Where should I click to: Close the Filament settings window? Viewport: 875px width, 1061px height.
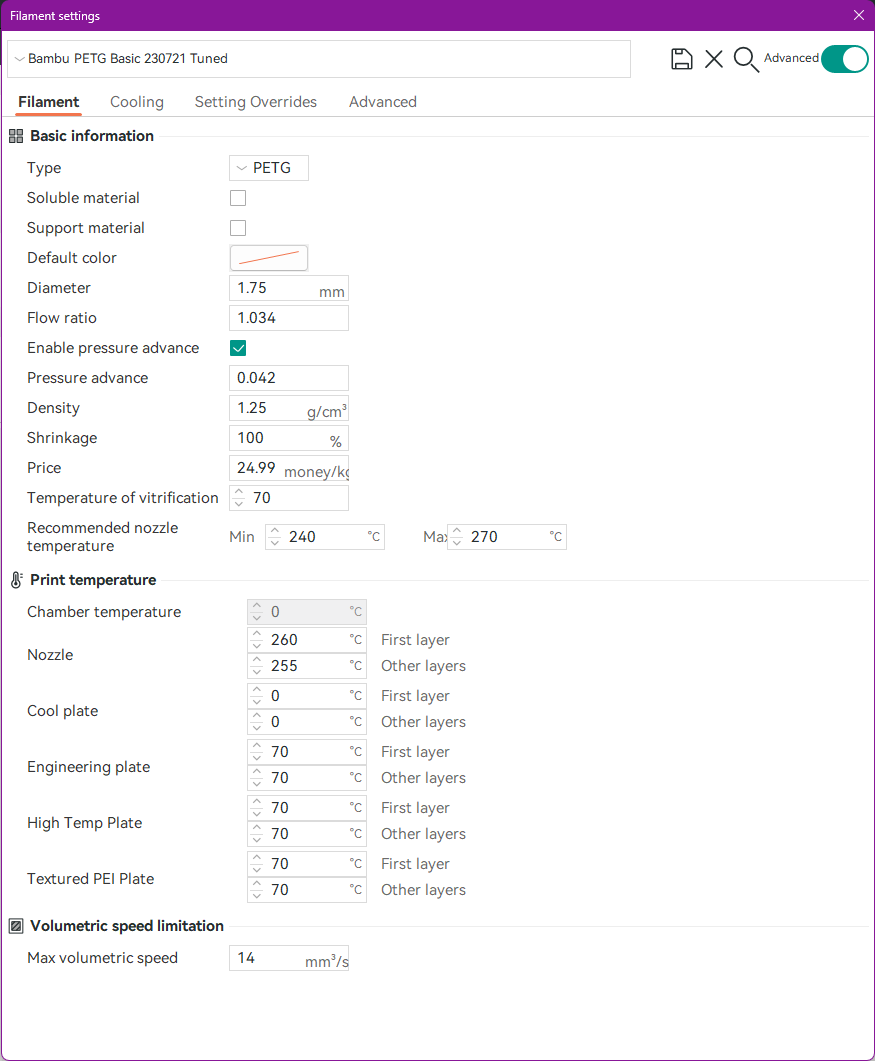pyautogui.click(x=859, y=15)
